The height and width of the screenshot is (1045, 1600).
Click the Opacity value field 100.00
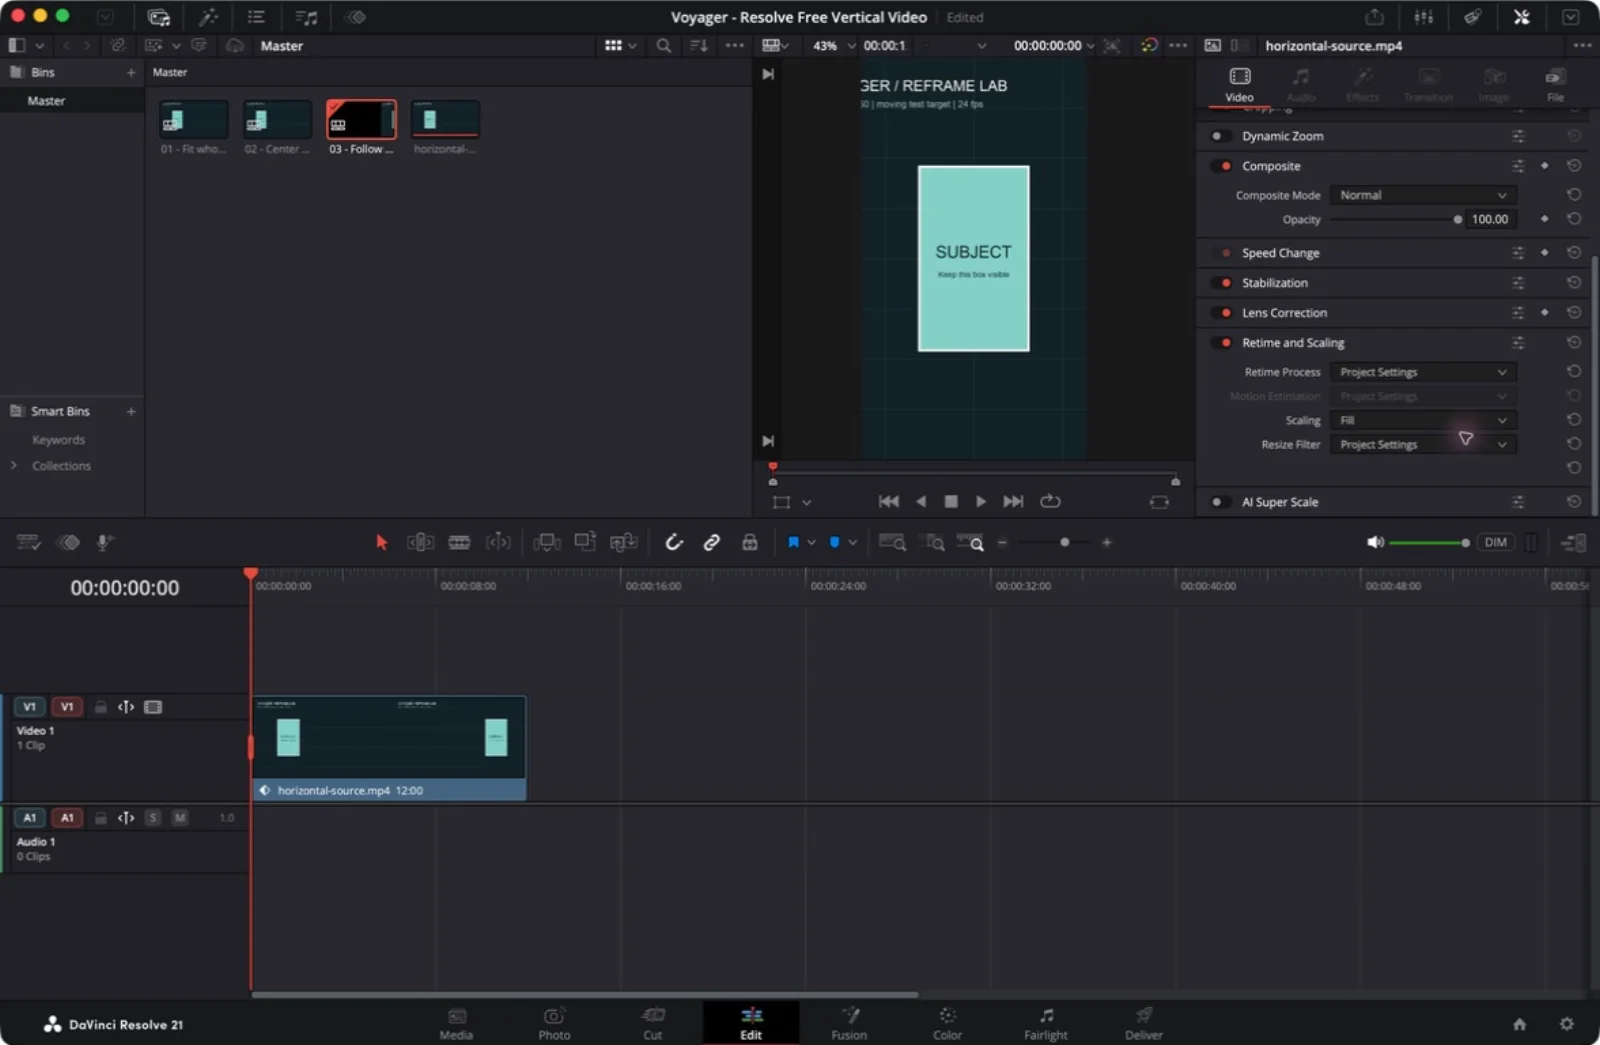coord(1489,219)
